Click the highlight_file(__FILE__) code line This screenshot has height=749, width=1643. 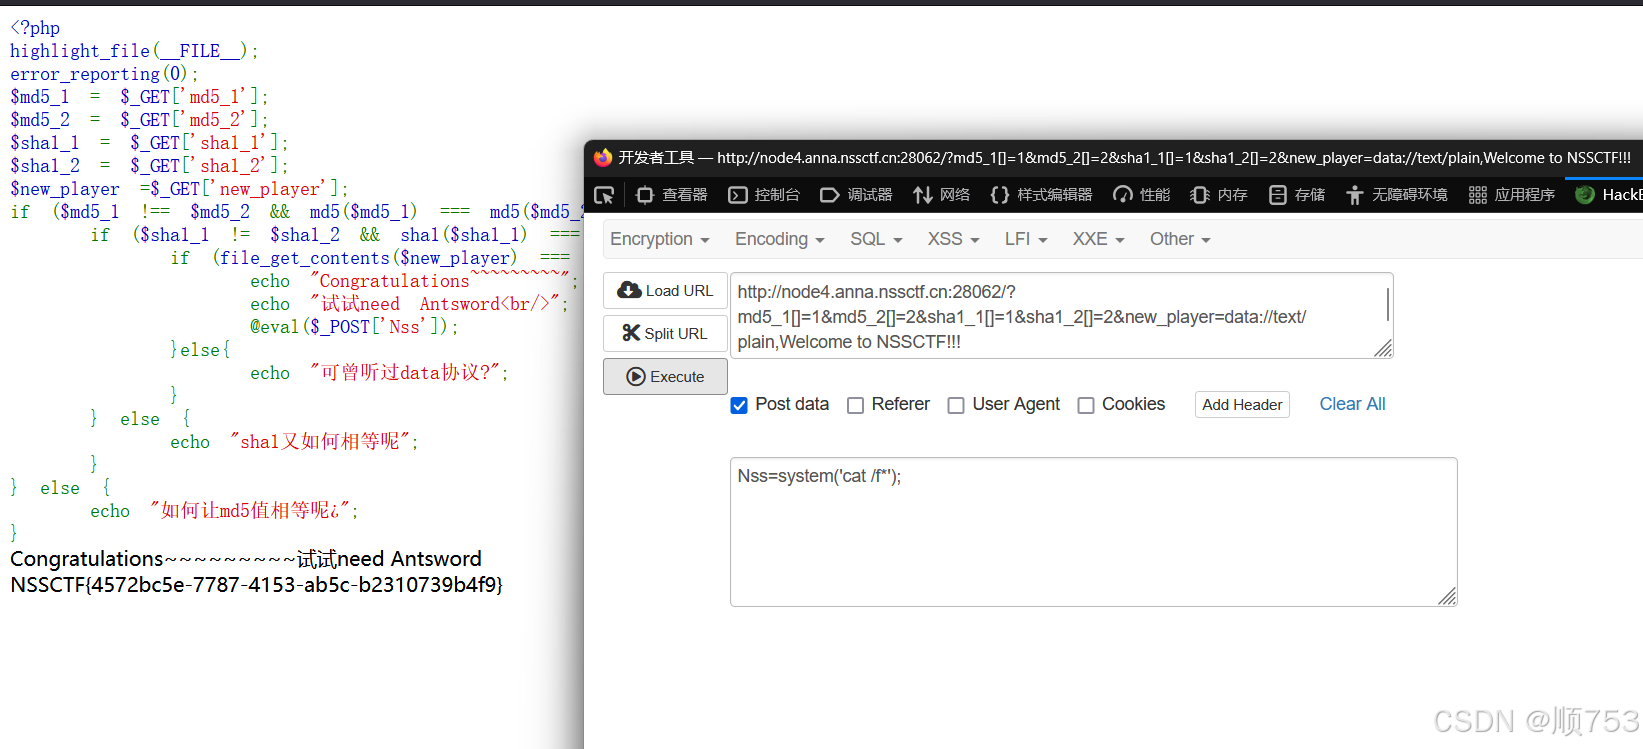(x=134, y=50)
